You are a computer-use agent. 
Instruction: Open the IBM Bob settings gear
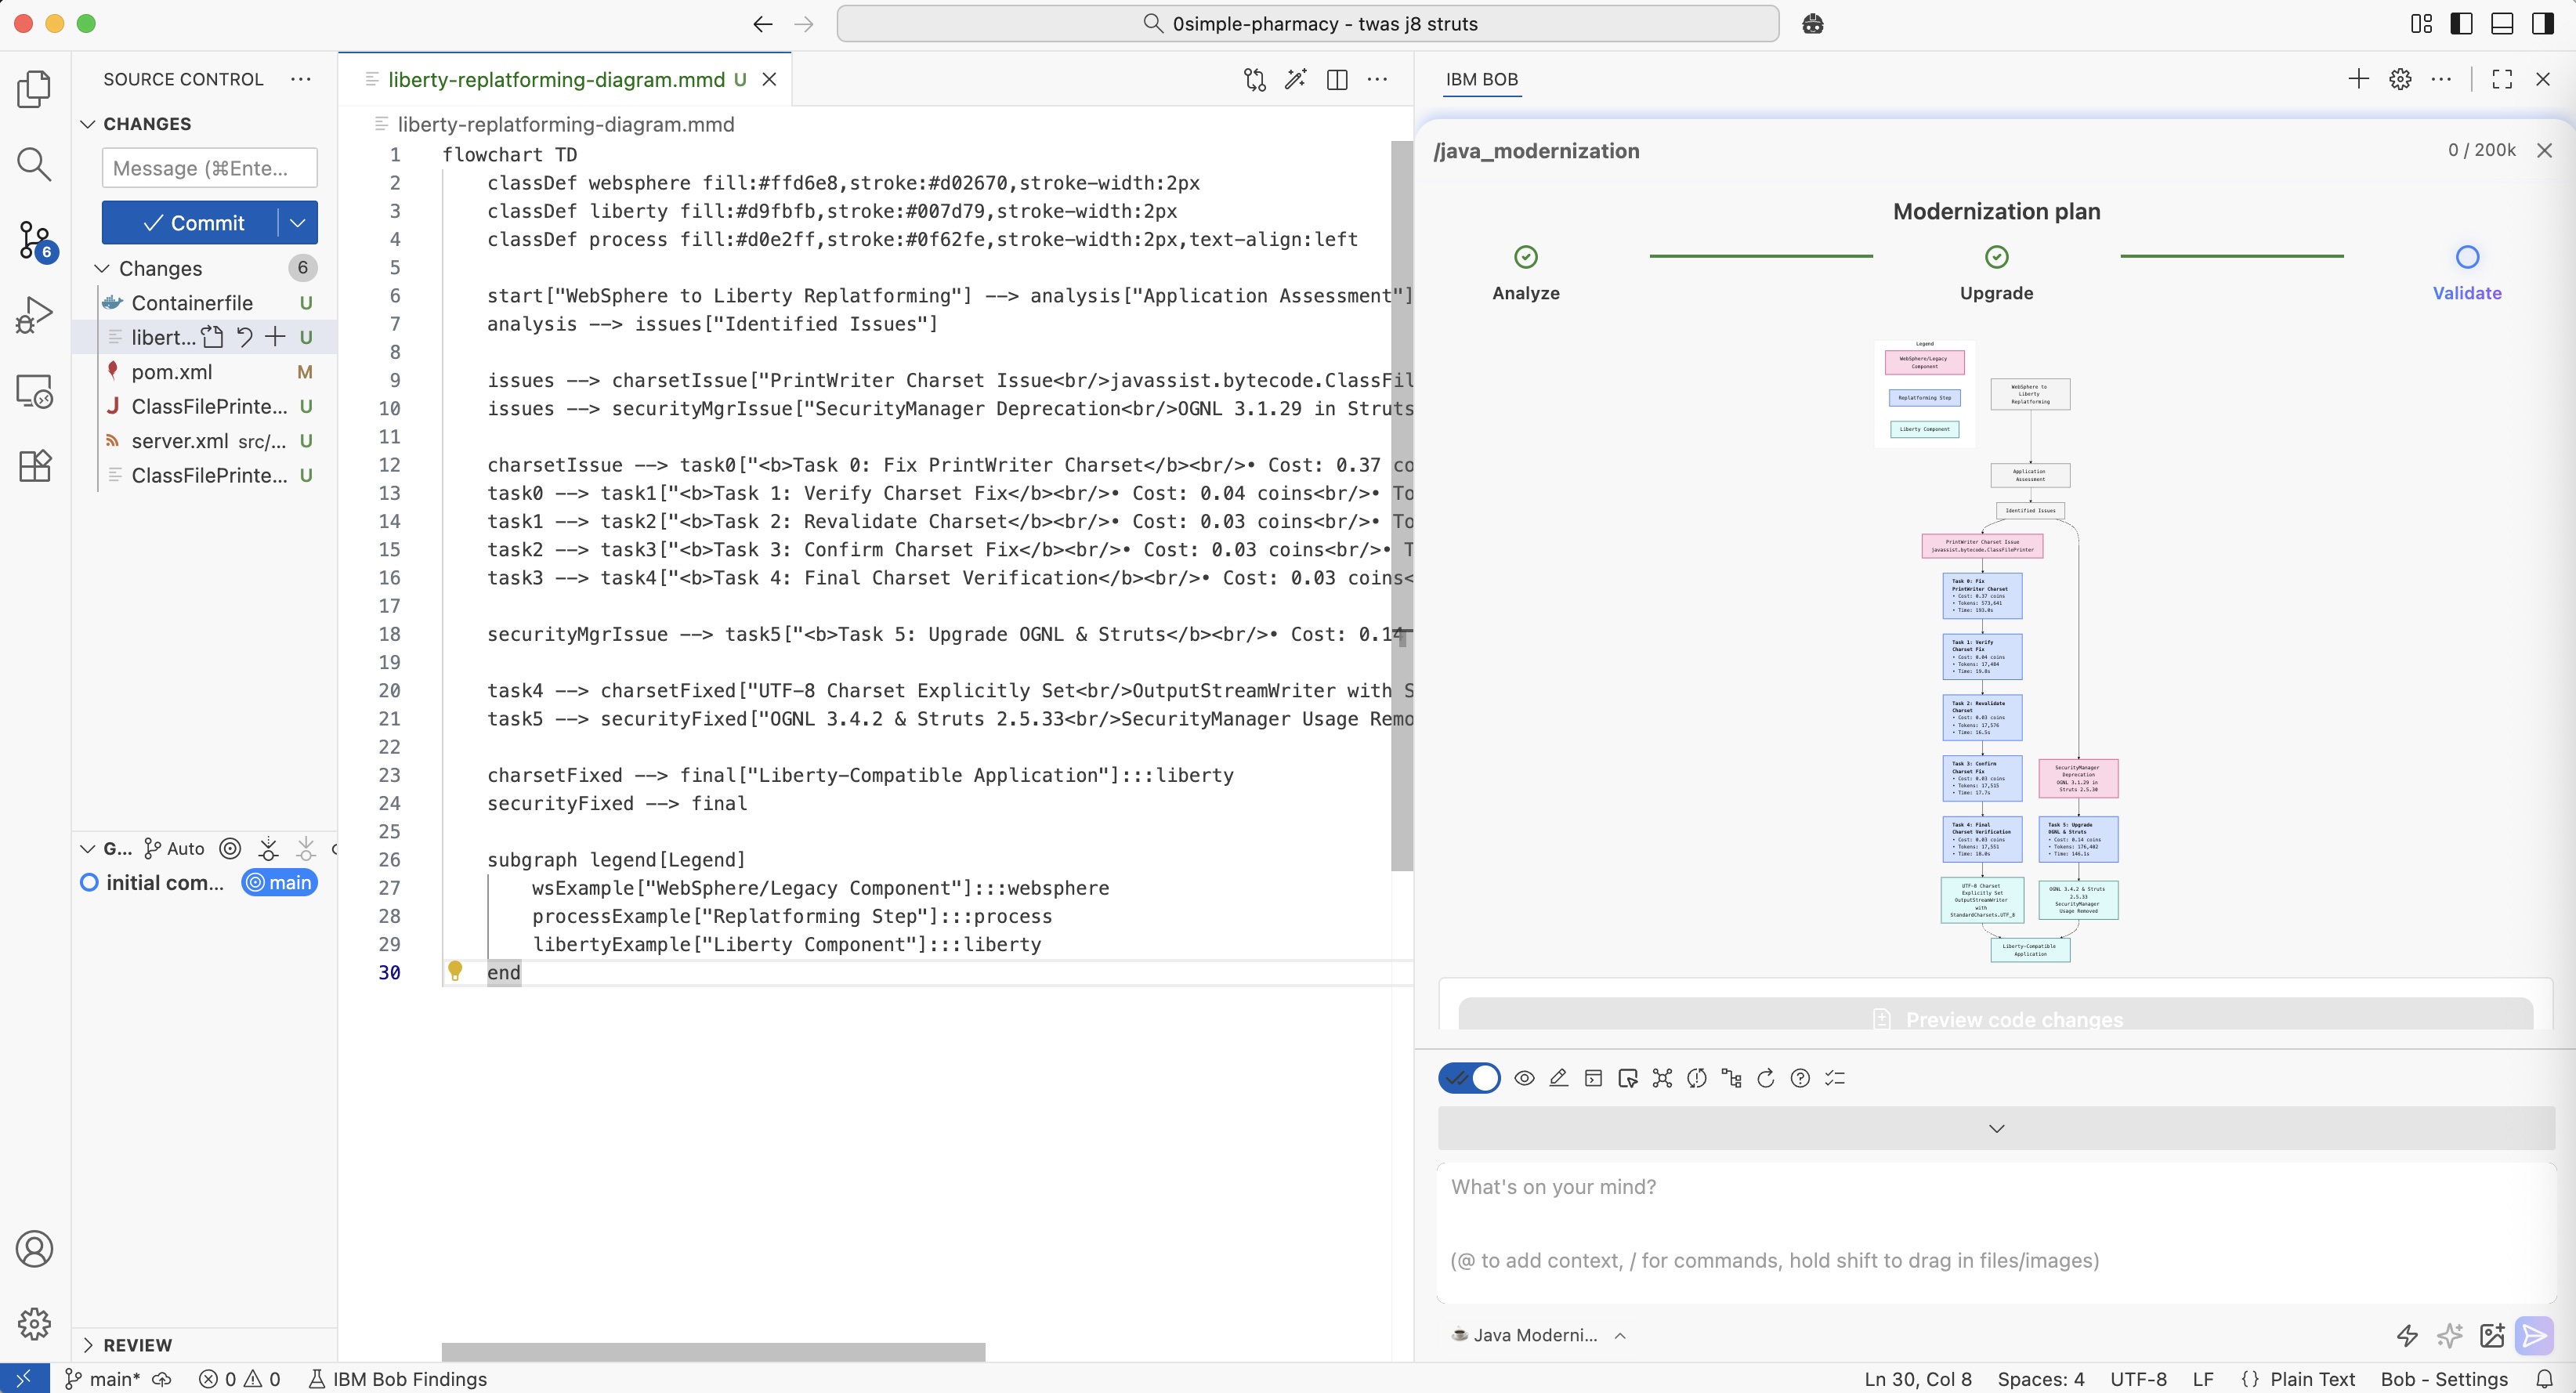point(2400,79)
